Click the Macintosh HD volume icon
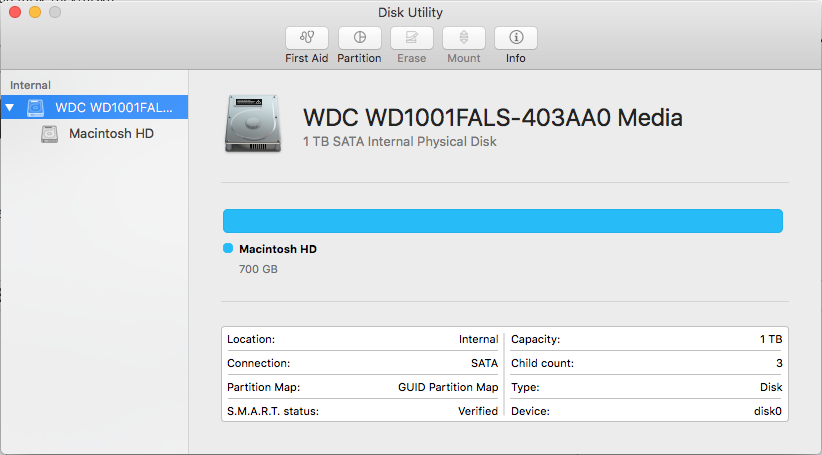822x455 pixels. 50,133
